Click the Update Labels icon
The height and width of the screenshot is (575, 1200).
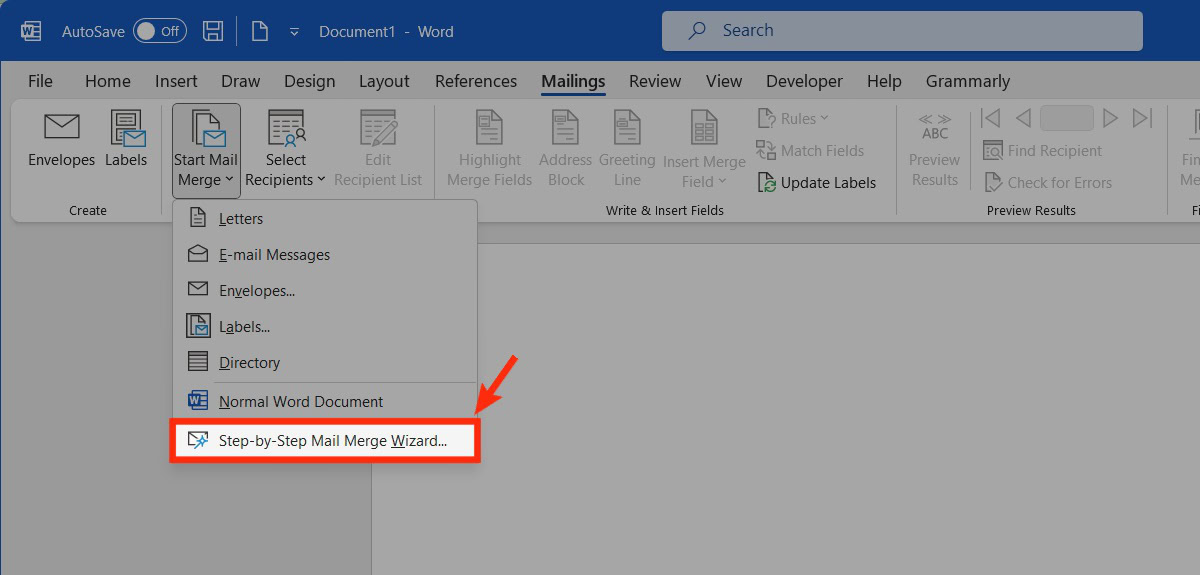pyautogui.click(x=766, y=183)
